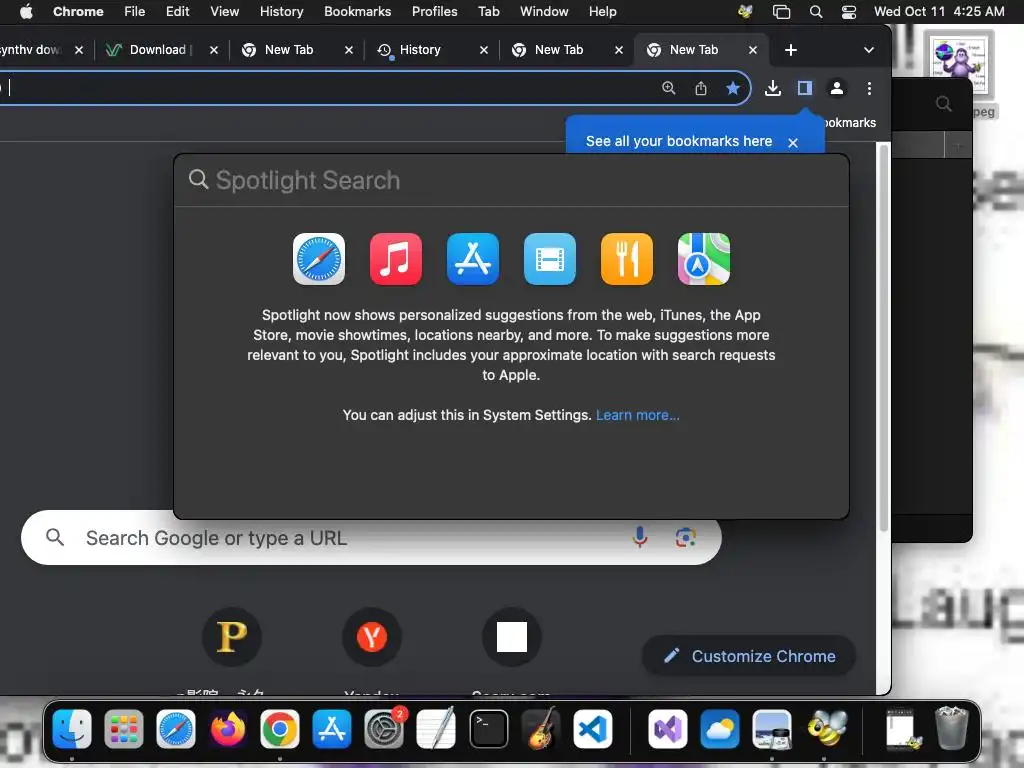This screenshot has width=1024, height=768.
Task: Click the Spotlight magnifier in the menu bar
Action: 816,12
